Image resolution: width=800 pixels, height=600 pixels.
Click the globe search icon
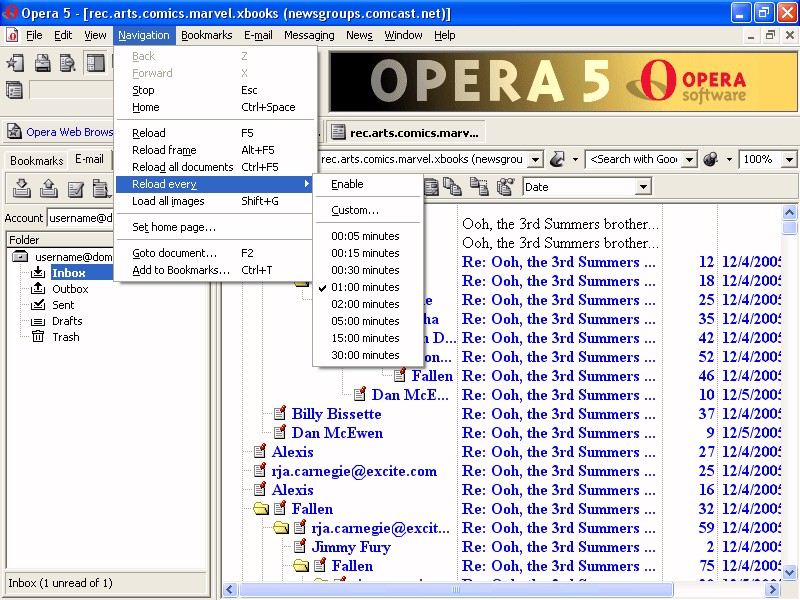coord(711,159)
